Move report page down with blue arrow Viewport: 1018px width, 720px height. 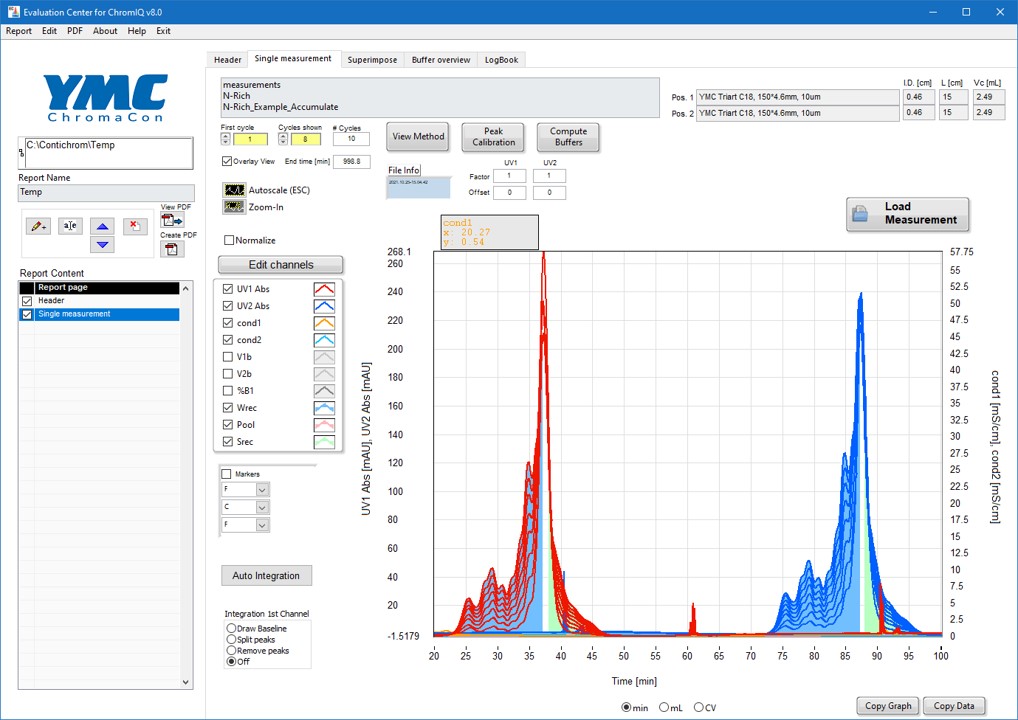point(102,245)
